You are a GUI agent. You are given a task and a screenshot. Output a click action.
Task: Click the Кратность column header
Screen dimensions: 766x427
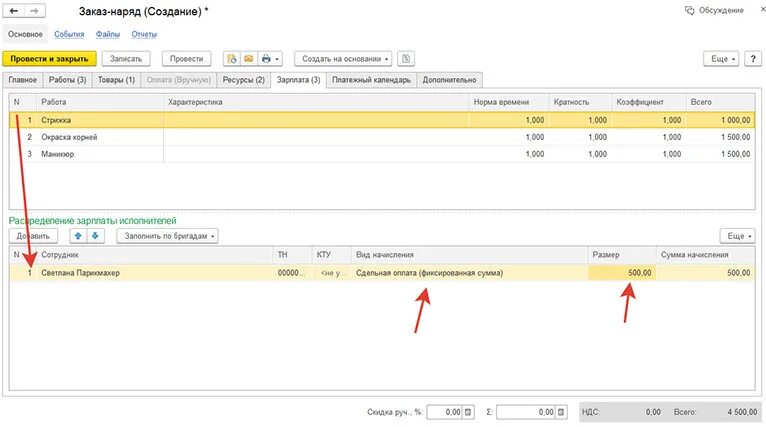pyautogui.click(x=580, y=102)
